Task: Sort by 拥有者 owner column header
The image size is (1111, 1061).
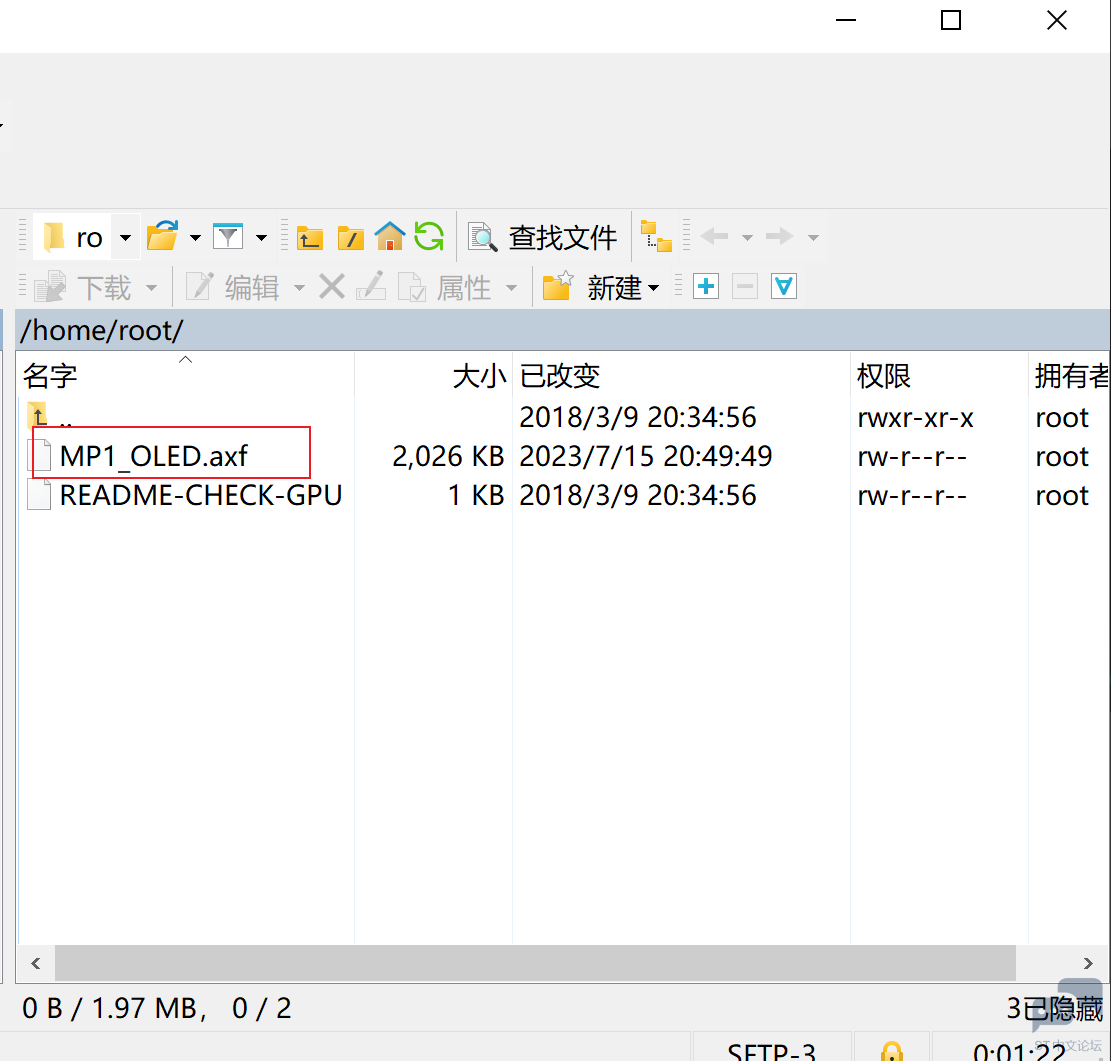Action: (1069, 376)
